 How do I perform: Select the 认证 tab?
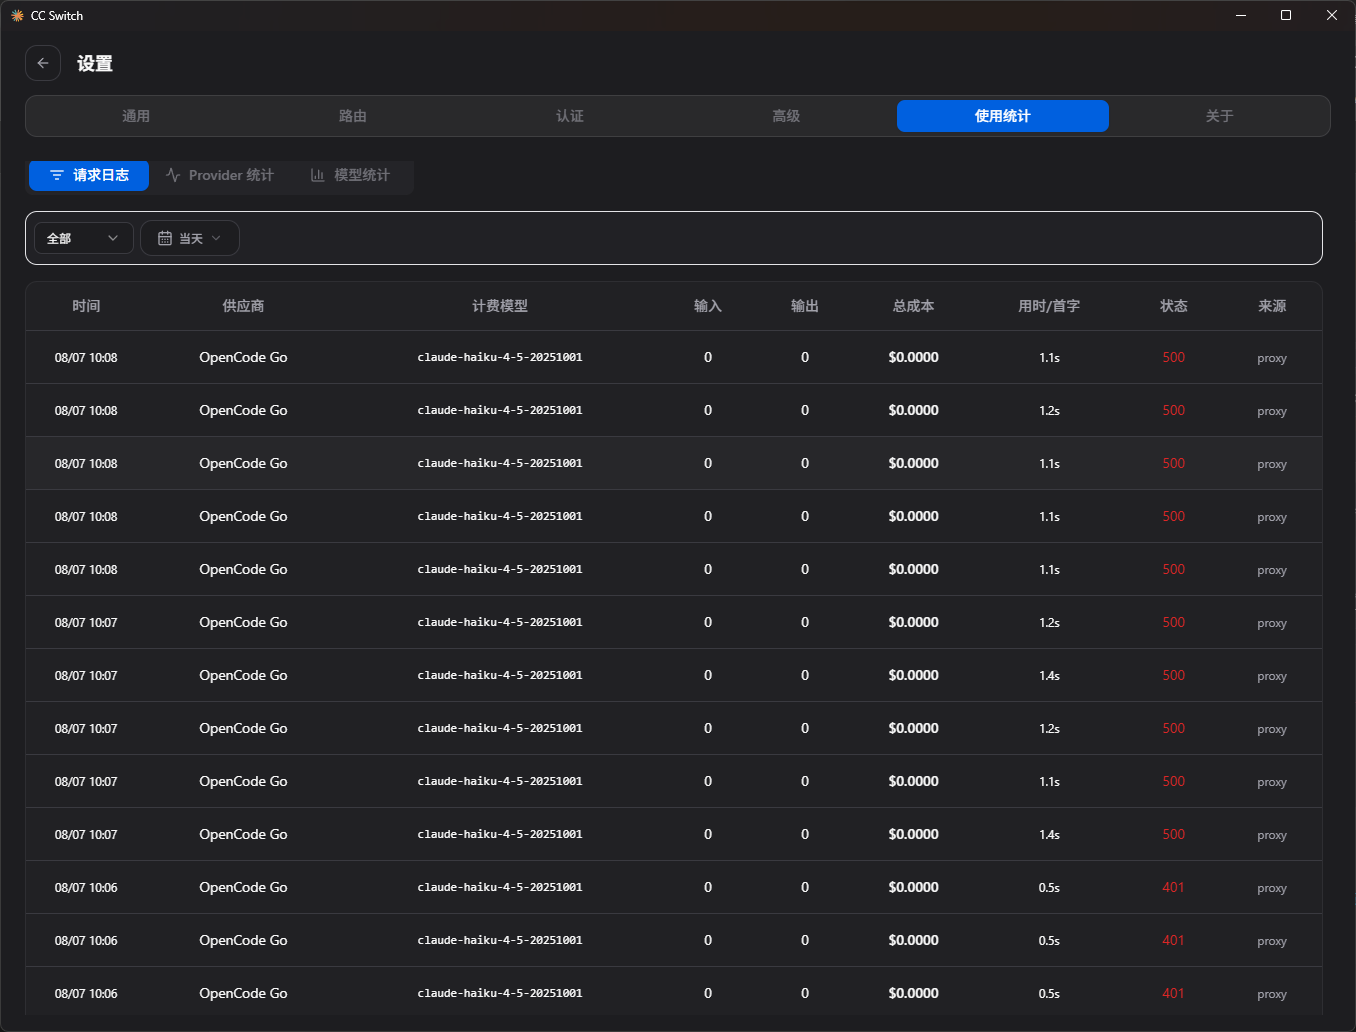coord(570,116)
